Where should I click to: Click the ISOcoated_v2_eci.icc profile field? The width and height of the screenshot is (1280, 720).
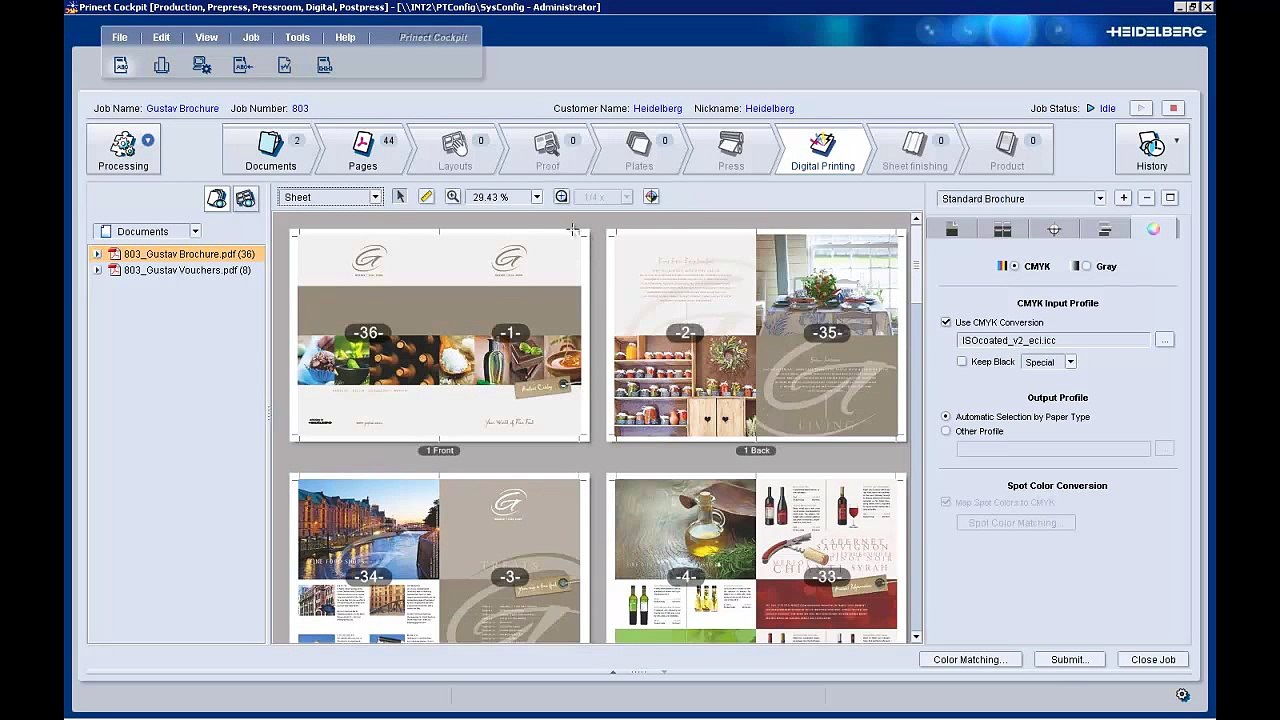(x=1054, y=340)
